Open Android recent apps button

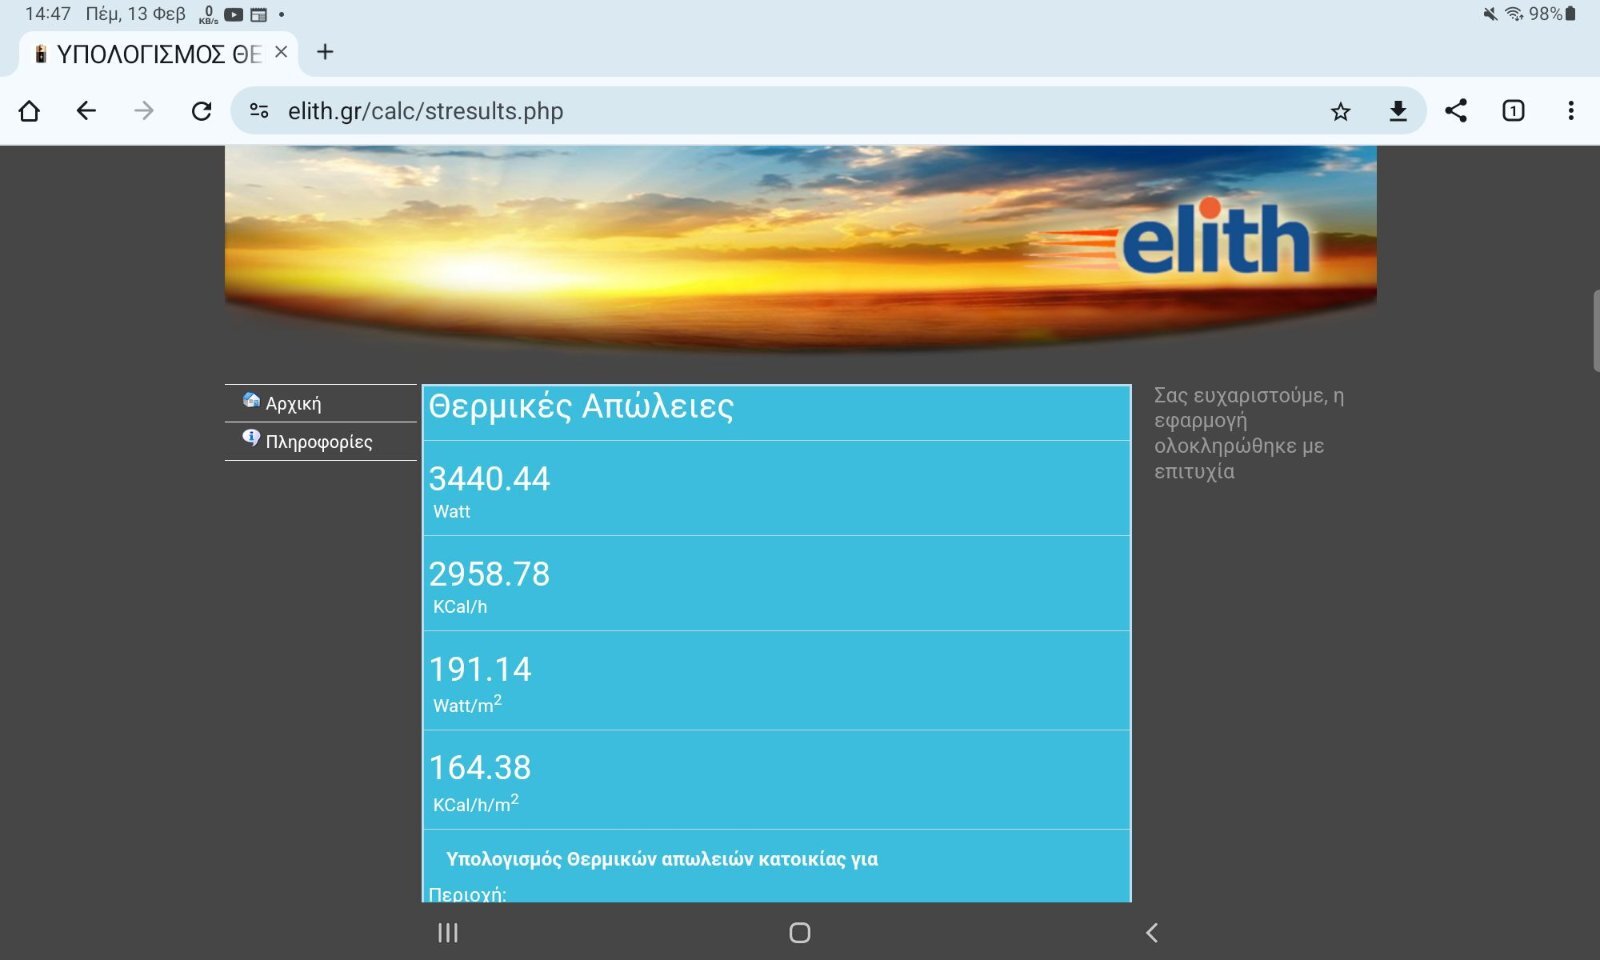coord(448,933)
